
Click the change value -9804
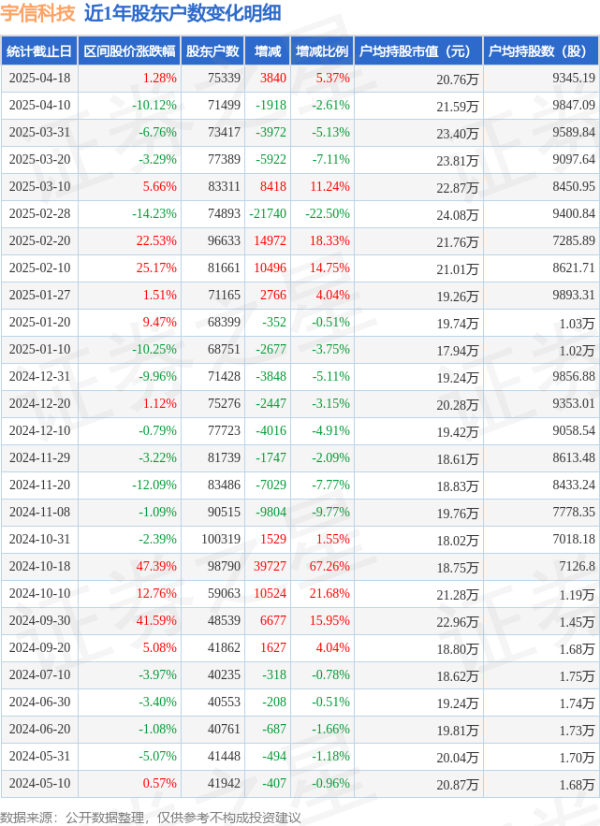[271, 512]
